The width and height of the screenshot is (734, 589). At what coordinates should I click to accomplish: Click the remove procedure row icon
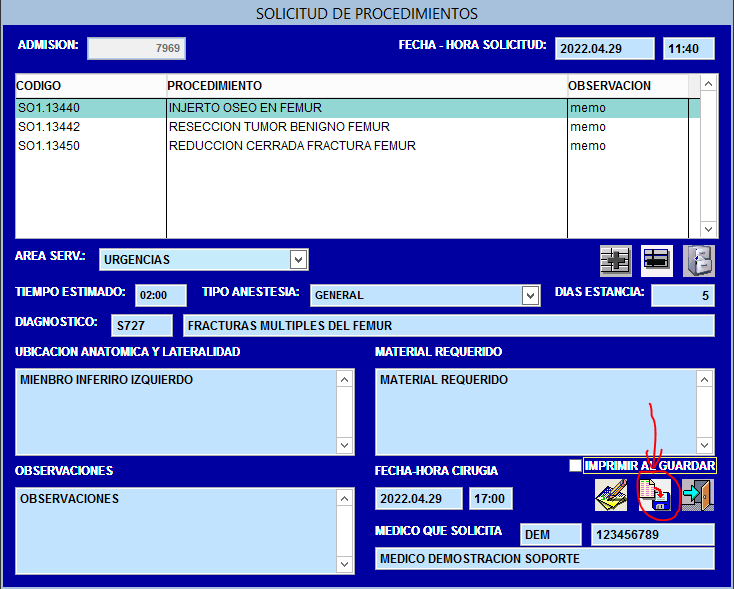point(657,260)
